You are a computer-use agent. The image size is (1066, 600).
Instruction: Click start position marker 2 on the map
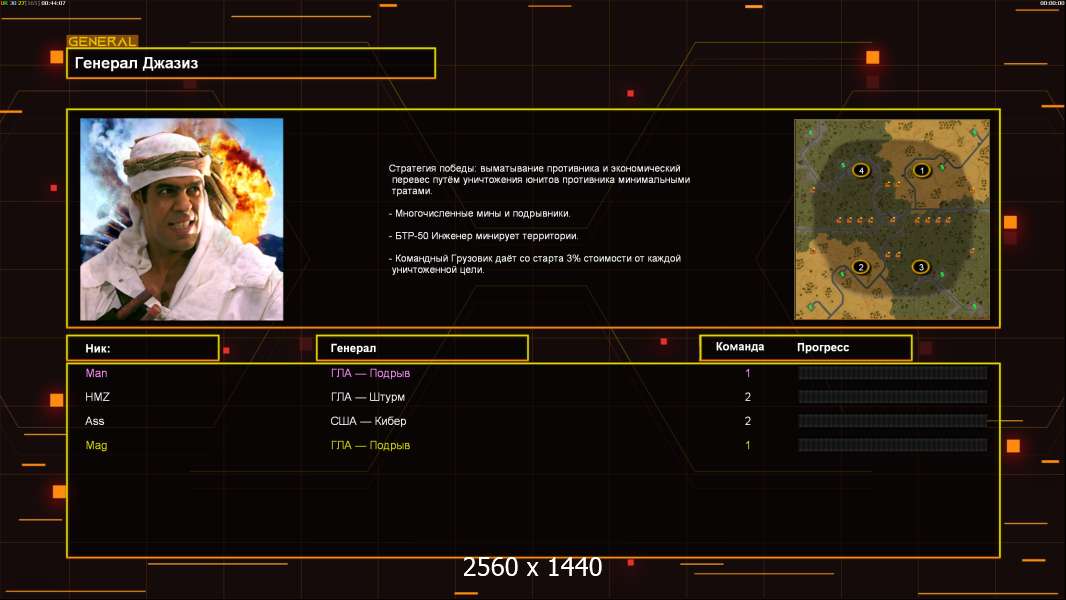click(x=860, y=267)
